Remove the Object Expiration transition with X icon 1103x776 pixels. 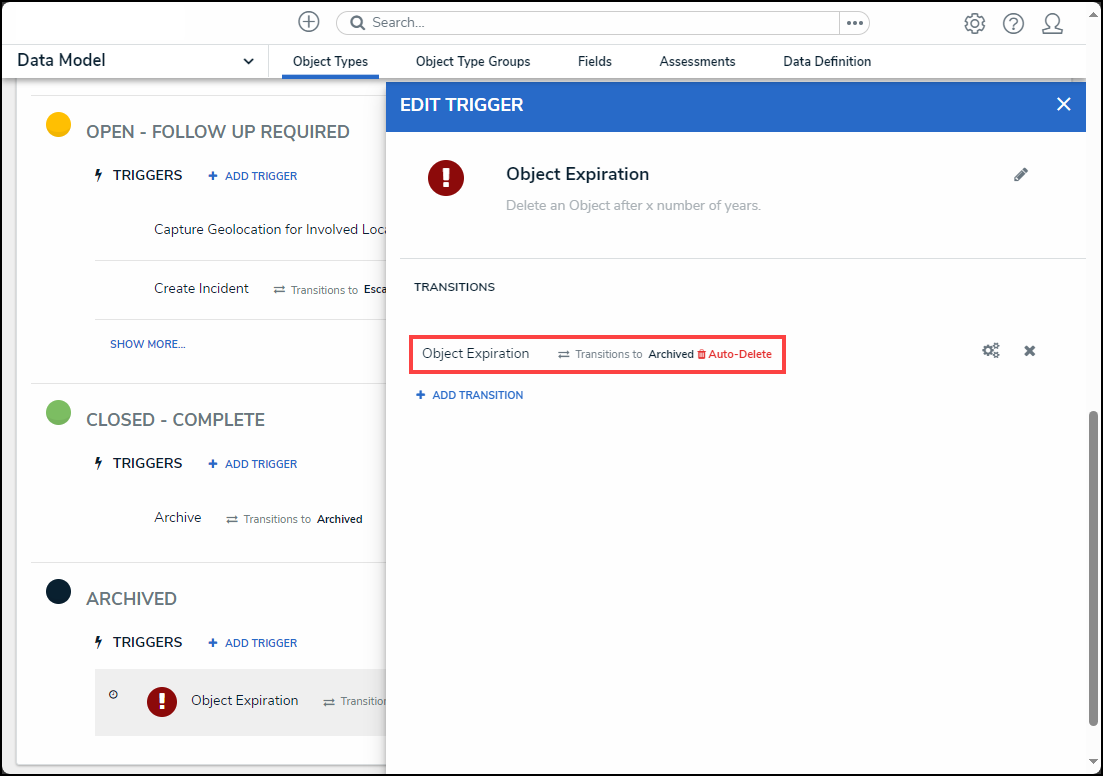click(x=1029, y=351)
